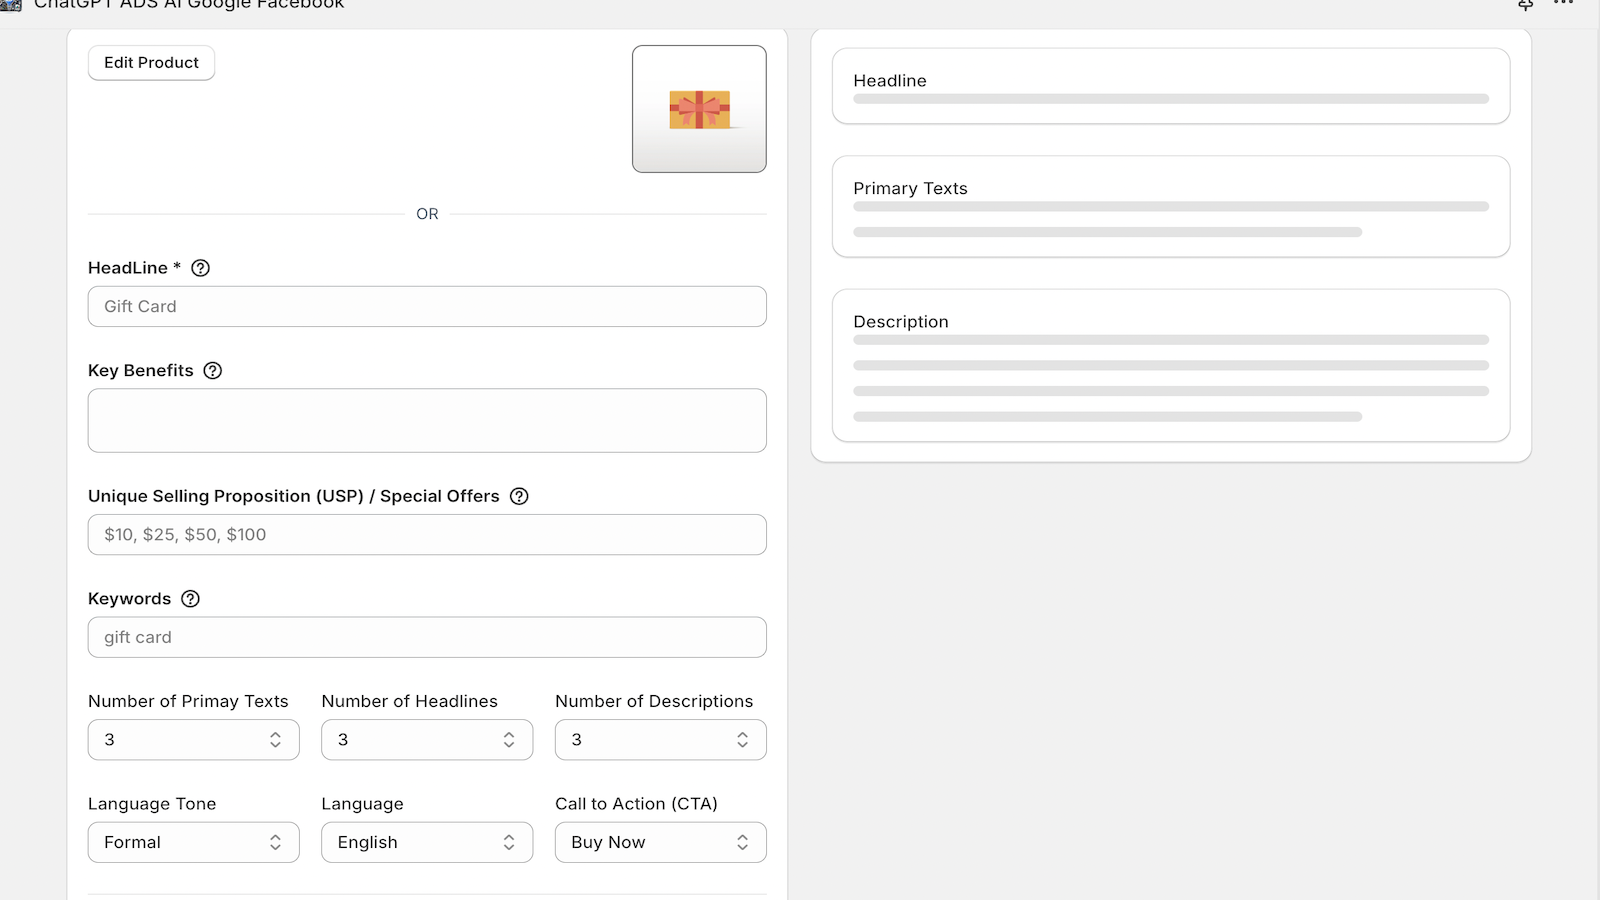
Task: Click the Edit Product button
Action: point(151,63)
